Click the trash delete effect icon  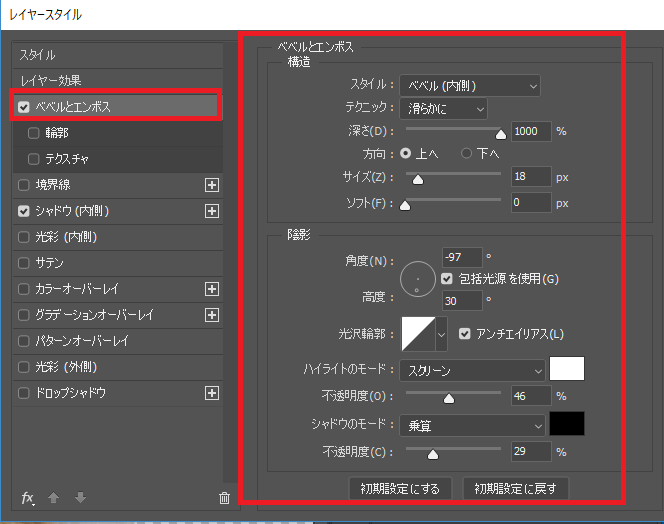[x=224, y=498]
